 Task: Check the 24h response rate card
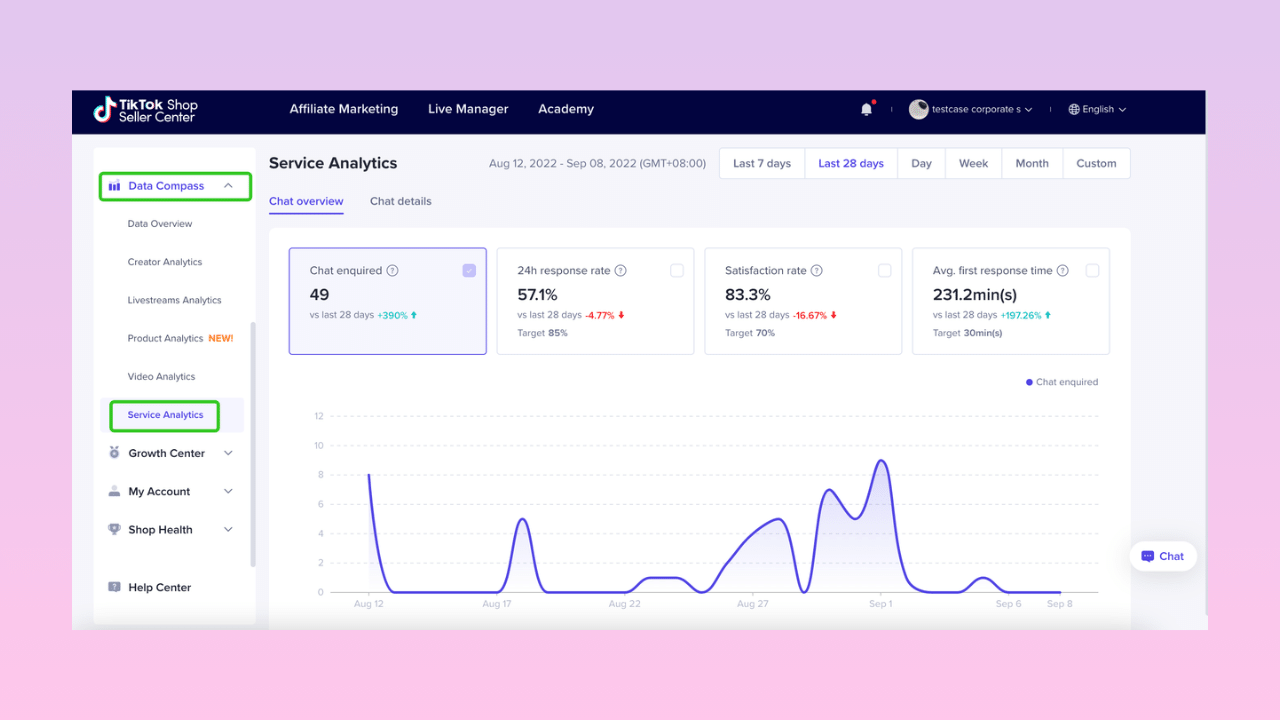tap(677, 270)
